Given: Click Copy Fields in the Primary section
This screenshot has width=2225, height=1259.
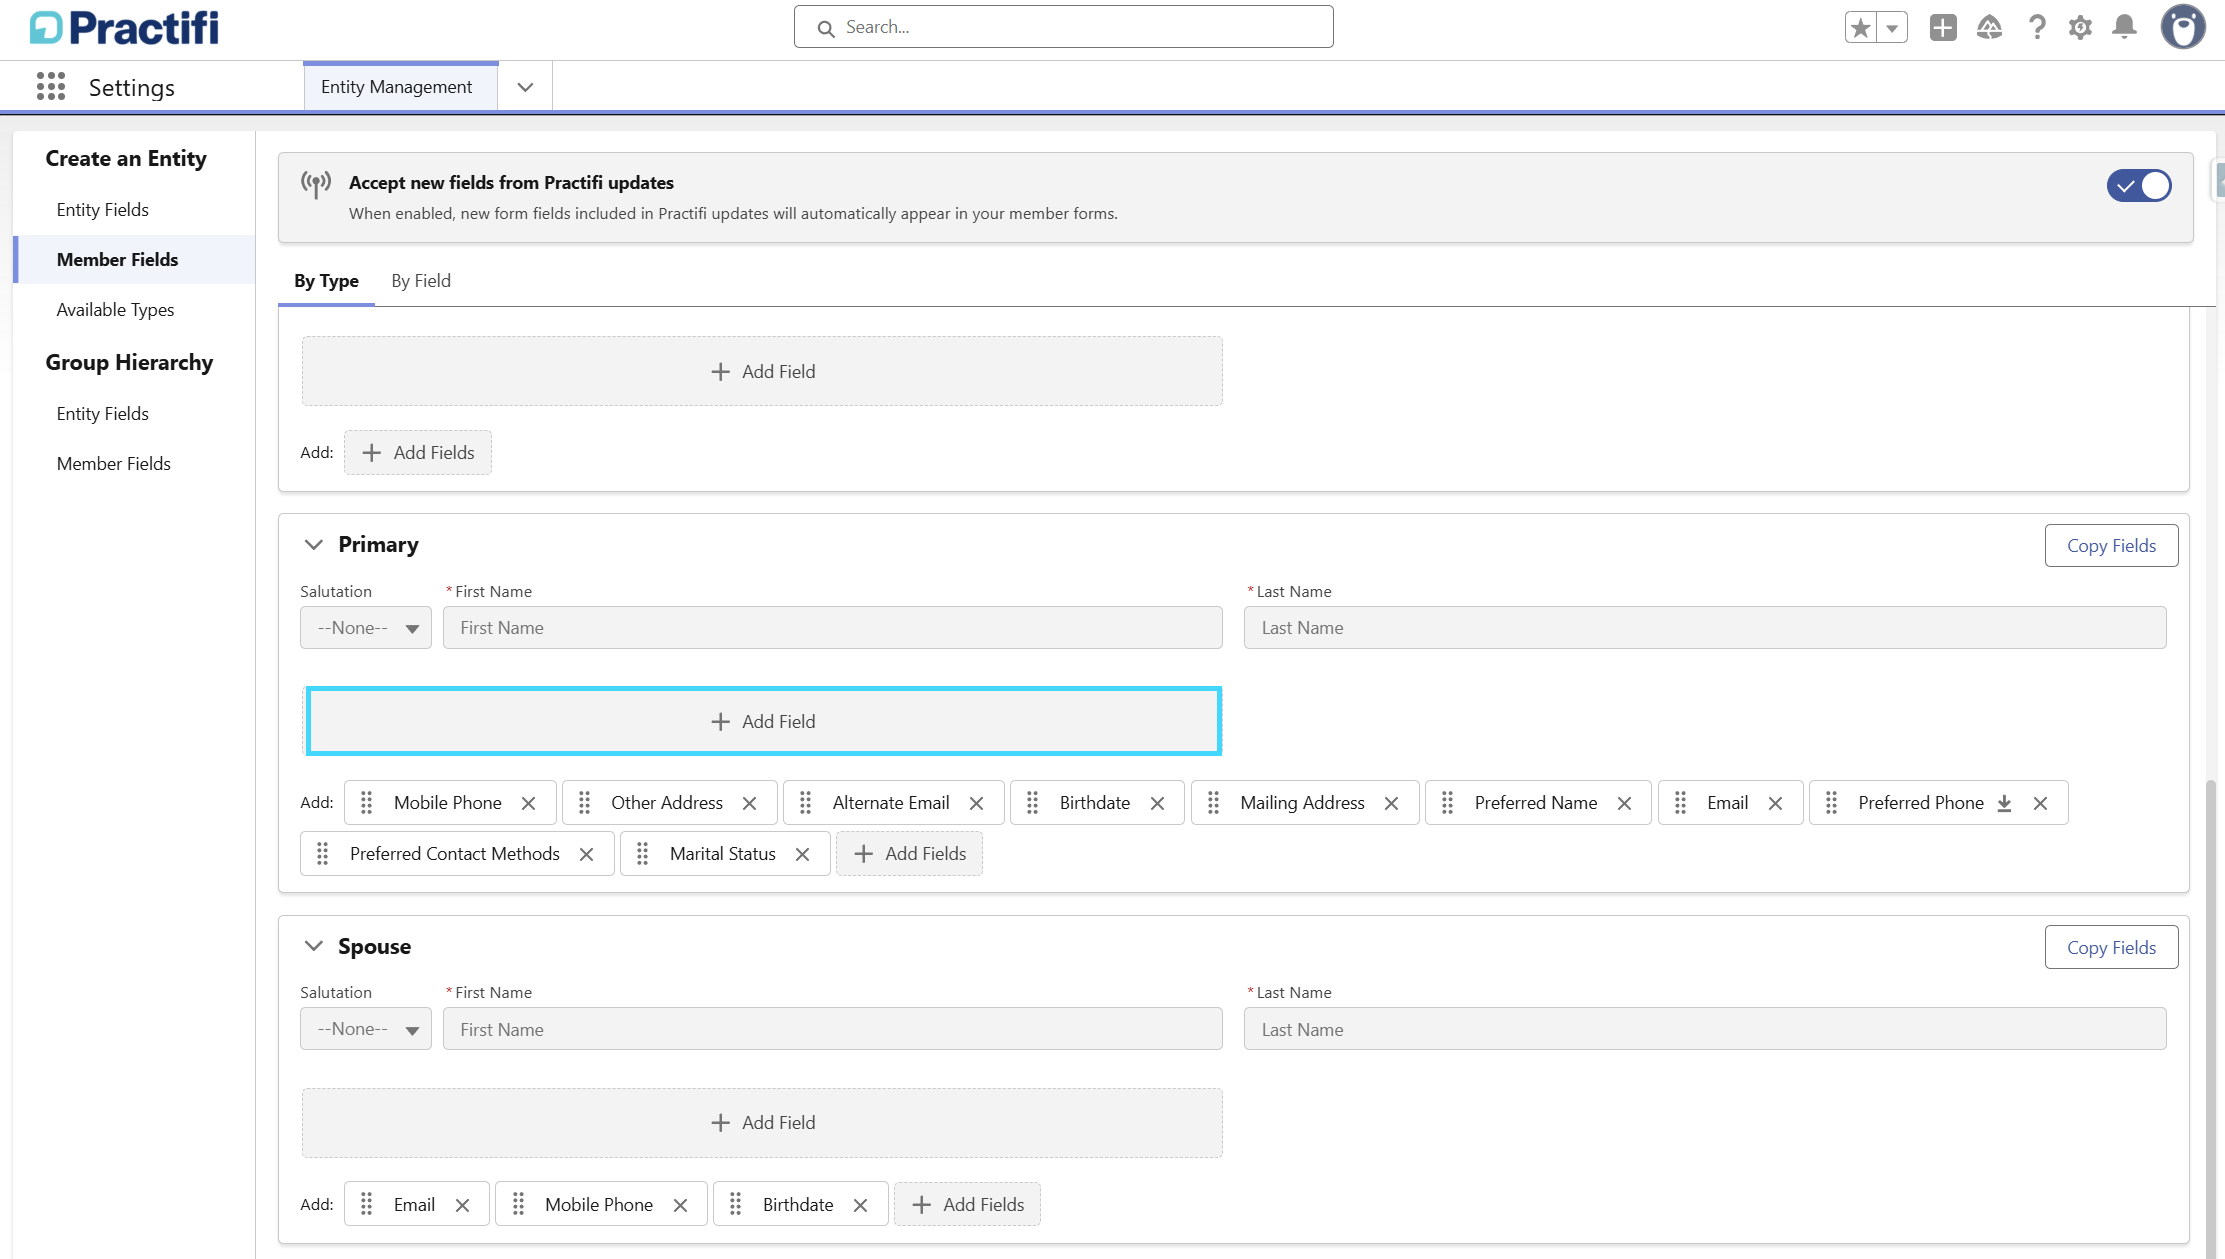Looking at the screenshot, I should pos(2111,546).
